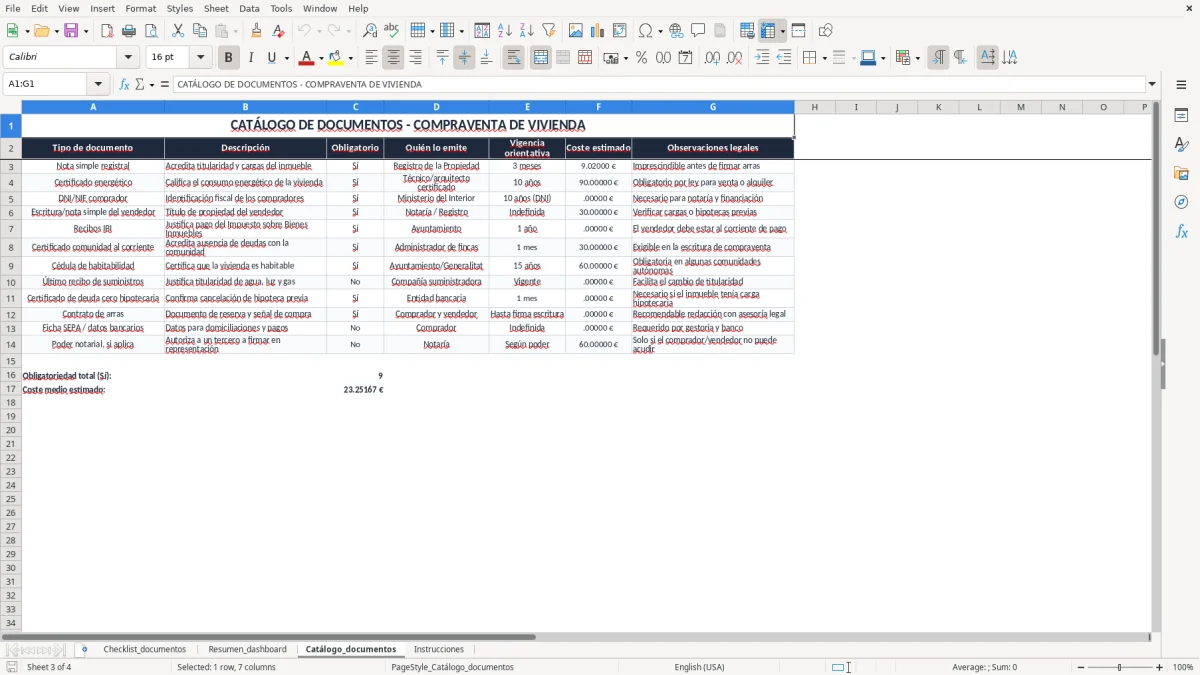Open the Save dropdown arrow

[x=86, y=31]
